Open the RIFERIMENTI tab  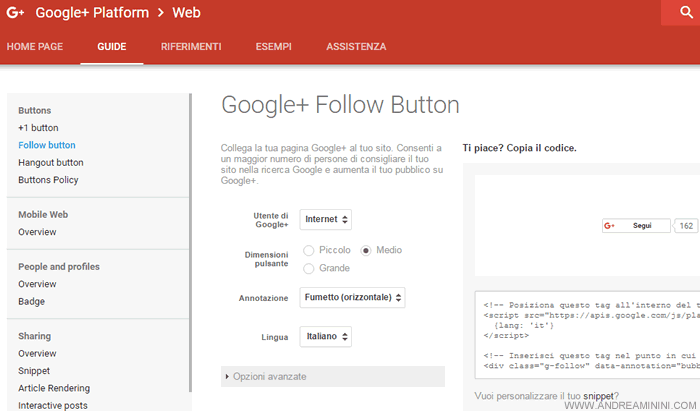coord(191,47)
